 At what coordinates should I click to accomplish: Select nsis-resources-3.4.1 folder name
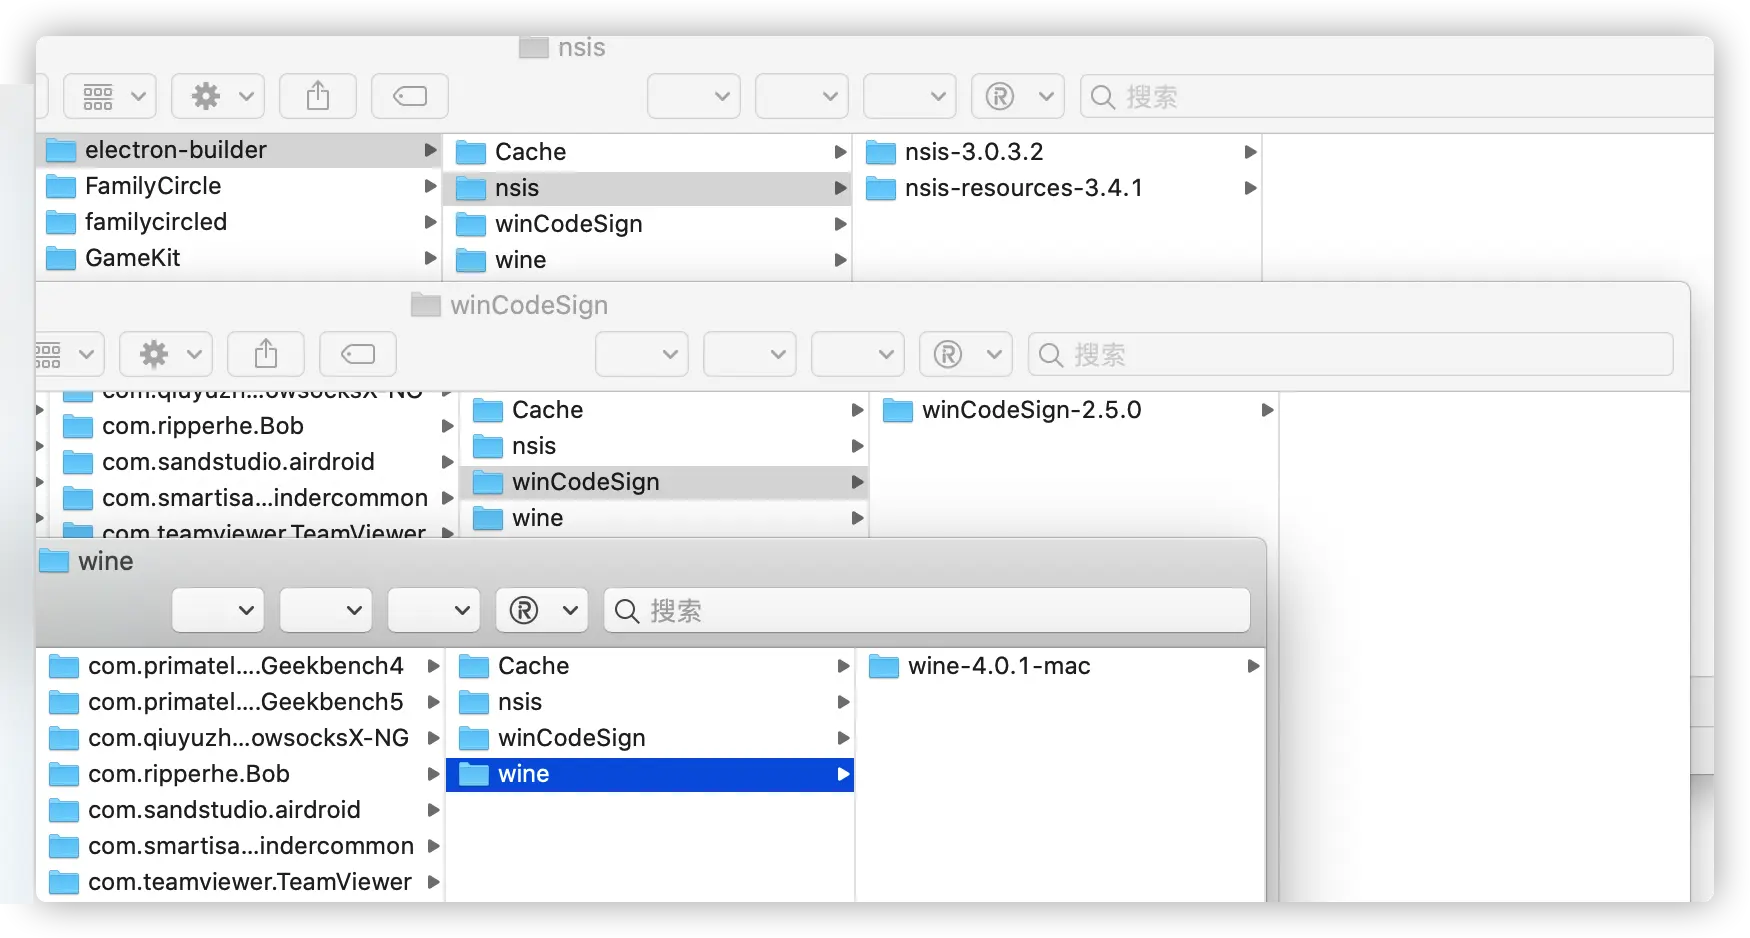click(1024, 188)
